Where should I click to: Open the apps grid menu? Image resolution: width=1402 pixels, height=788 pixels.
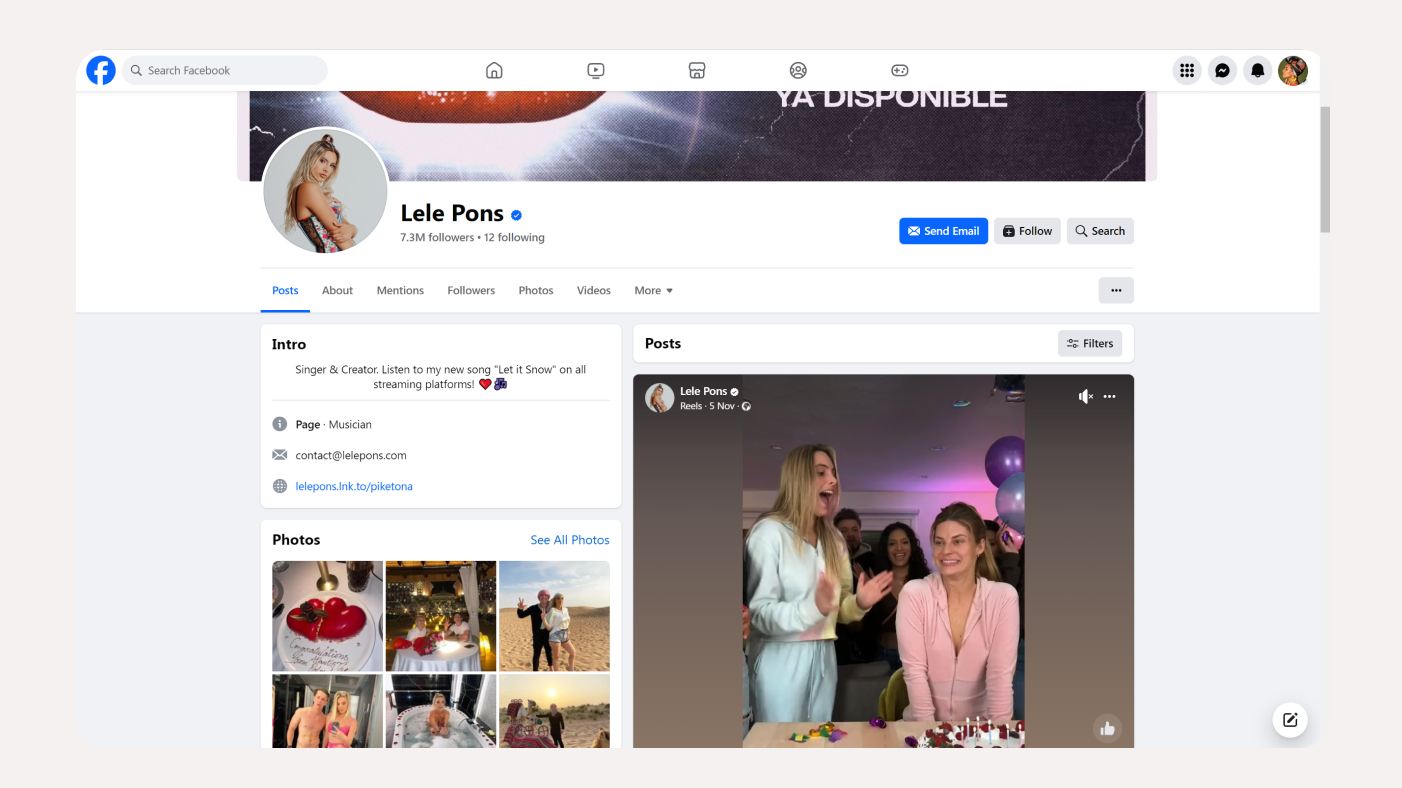(x=1187, y=70)
